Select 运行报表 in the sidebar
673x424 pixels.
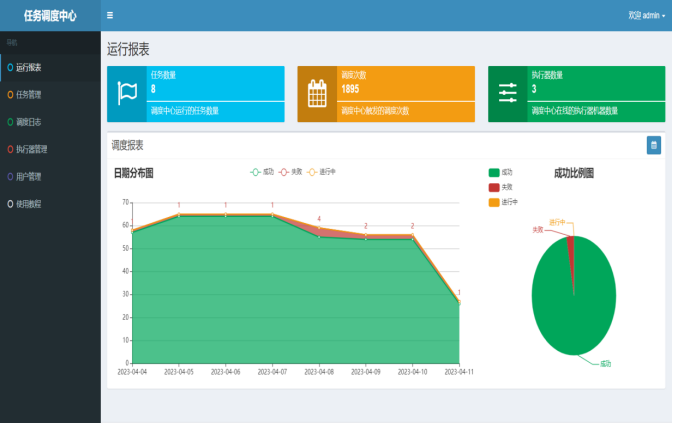coord(29,68)
